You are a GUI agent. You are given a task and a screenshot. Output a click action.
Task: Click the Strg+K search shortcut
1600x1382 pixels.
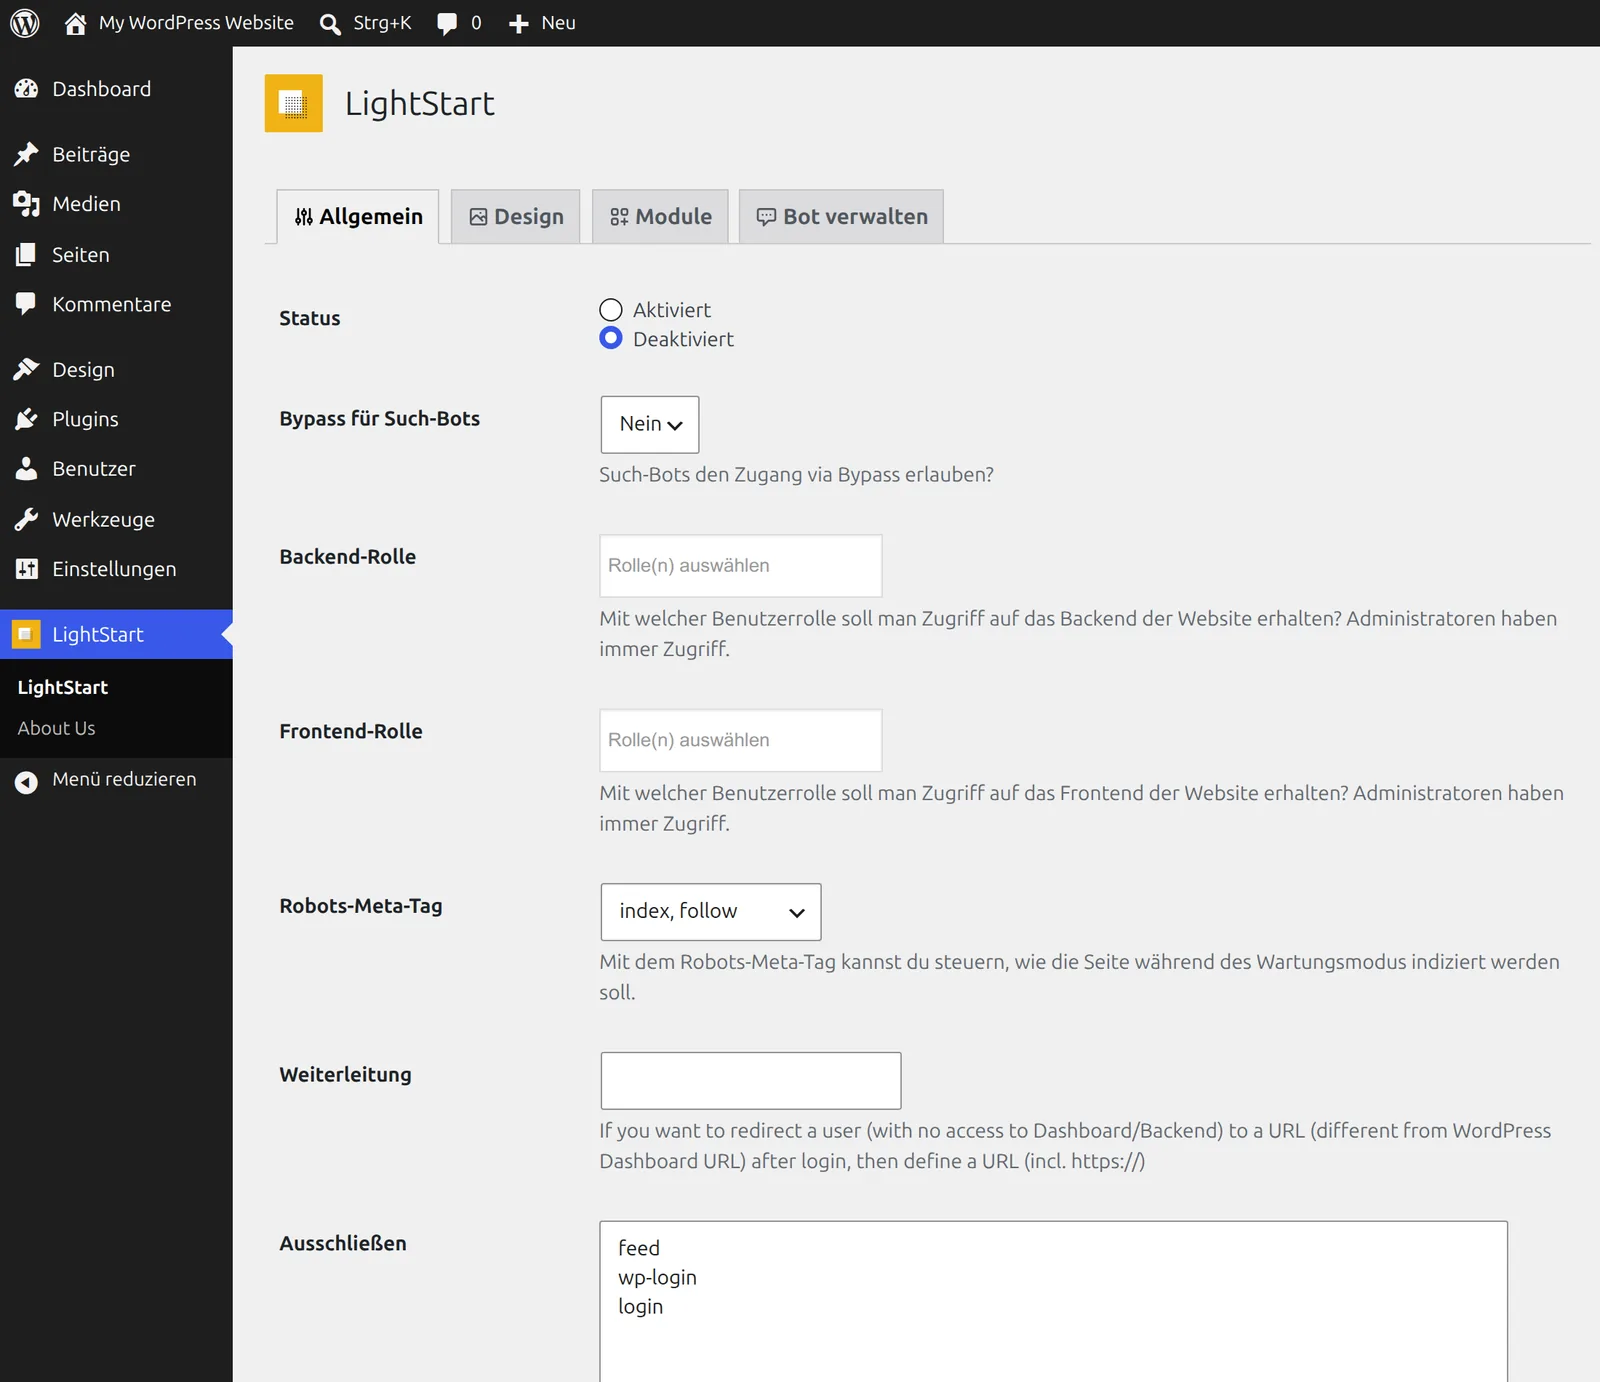[382, 23]
